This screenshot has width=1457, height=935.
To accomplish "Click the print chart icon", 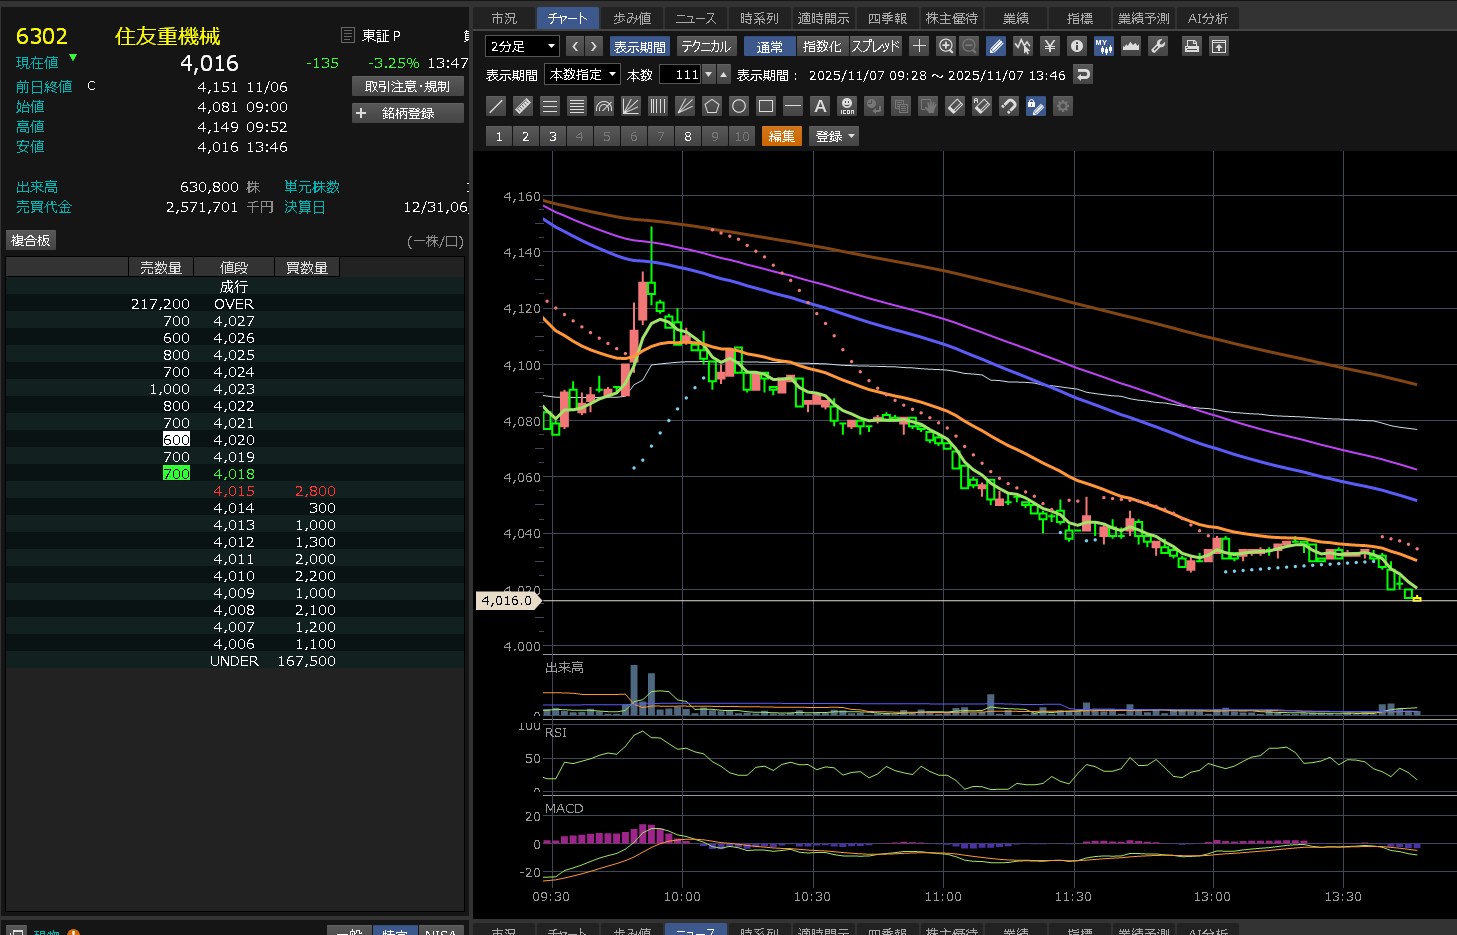I will coord(1191,46).
